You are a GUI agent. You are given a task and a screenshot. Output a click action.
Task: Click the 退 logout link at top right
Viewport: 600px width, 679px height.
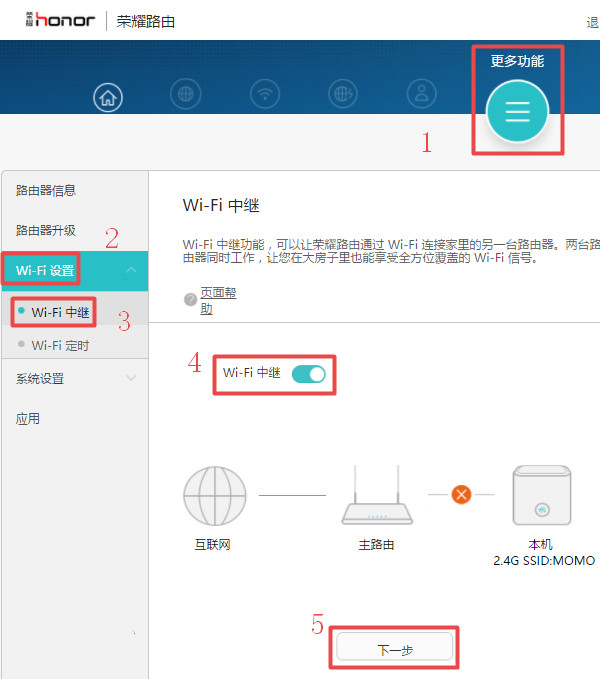[593, 23]
